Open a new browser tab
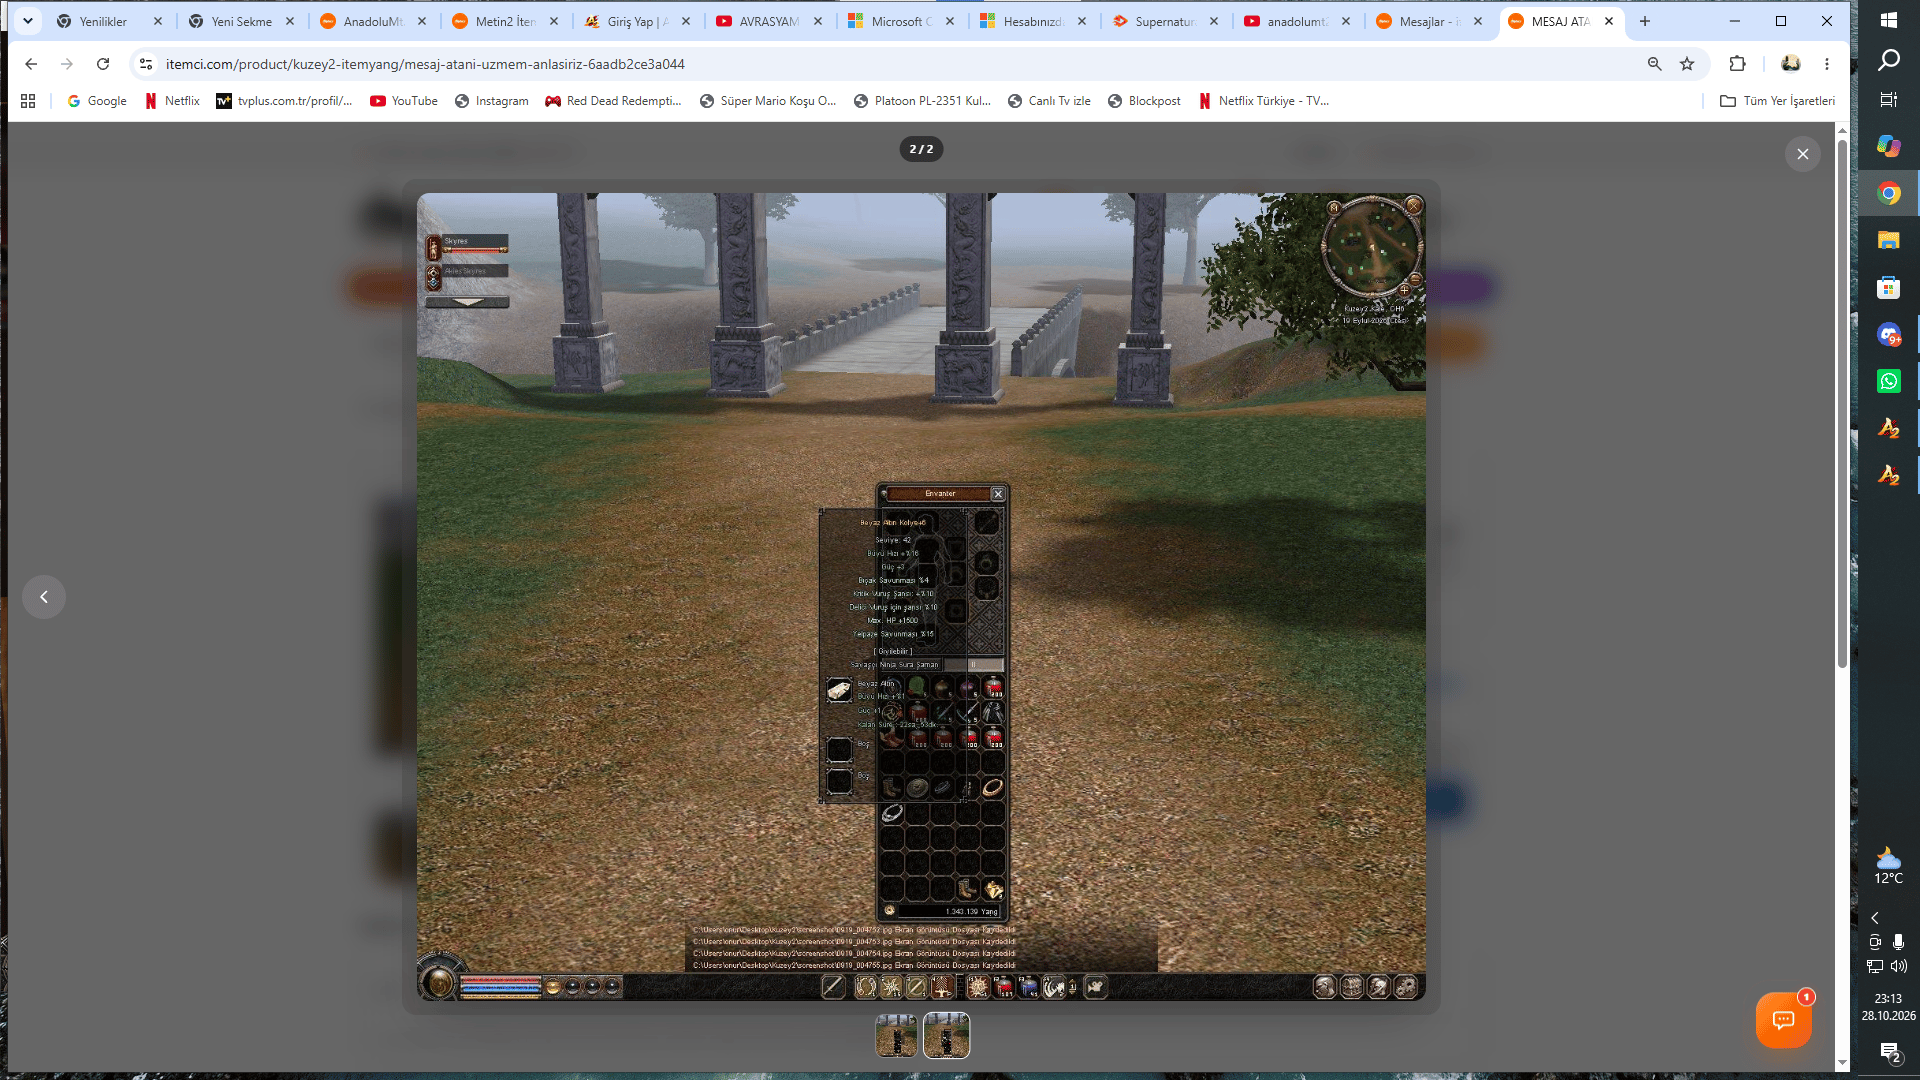The height and width of the screenshot is (1080, 1920). point(1644,21)
